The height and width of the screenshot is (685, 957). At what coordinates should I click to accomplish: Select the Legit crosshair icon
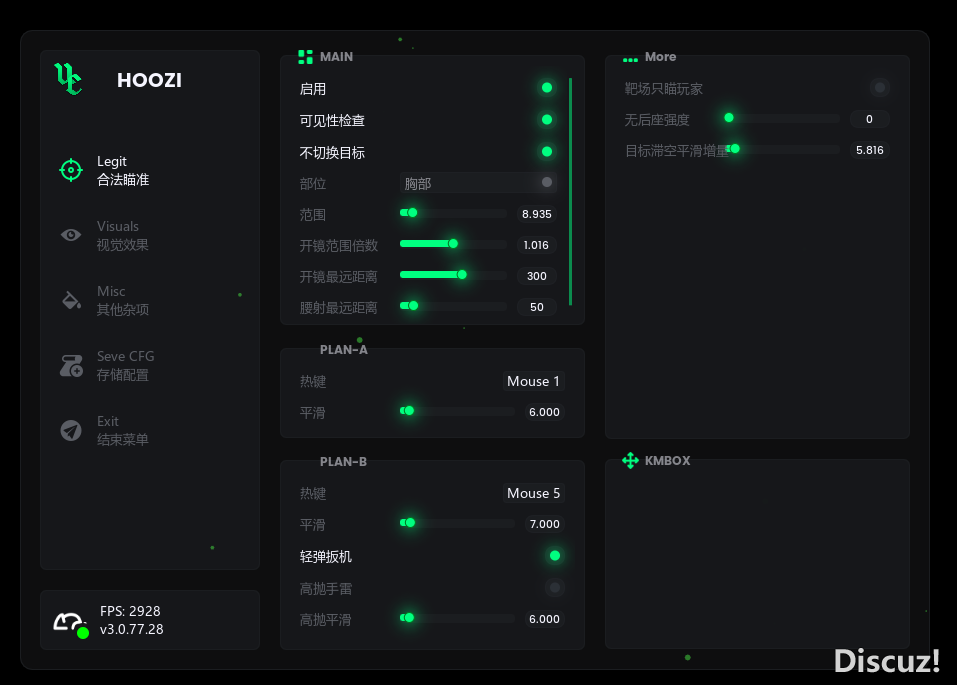tap(70, 170)
